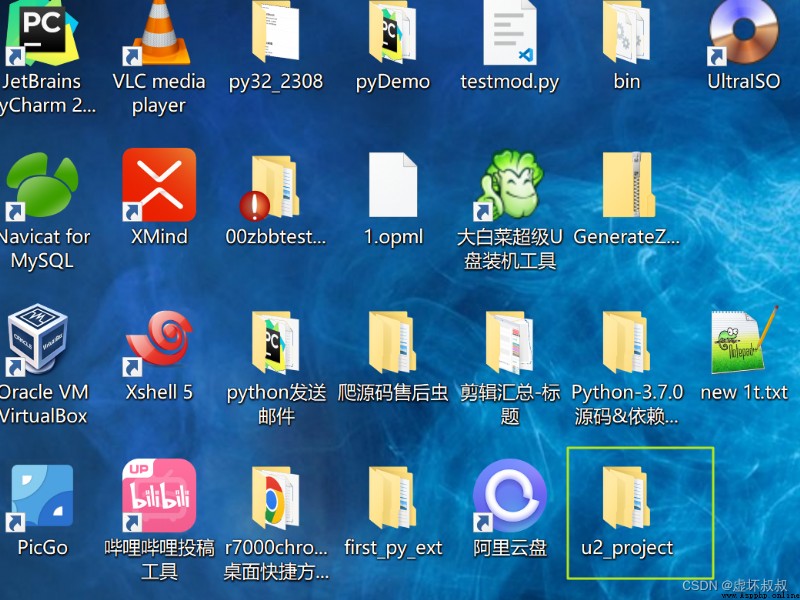Select the UltraISO disc icon
The height and width of the screenshot is (600, 800).
click(x=743, y=32)
